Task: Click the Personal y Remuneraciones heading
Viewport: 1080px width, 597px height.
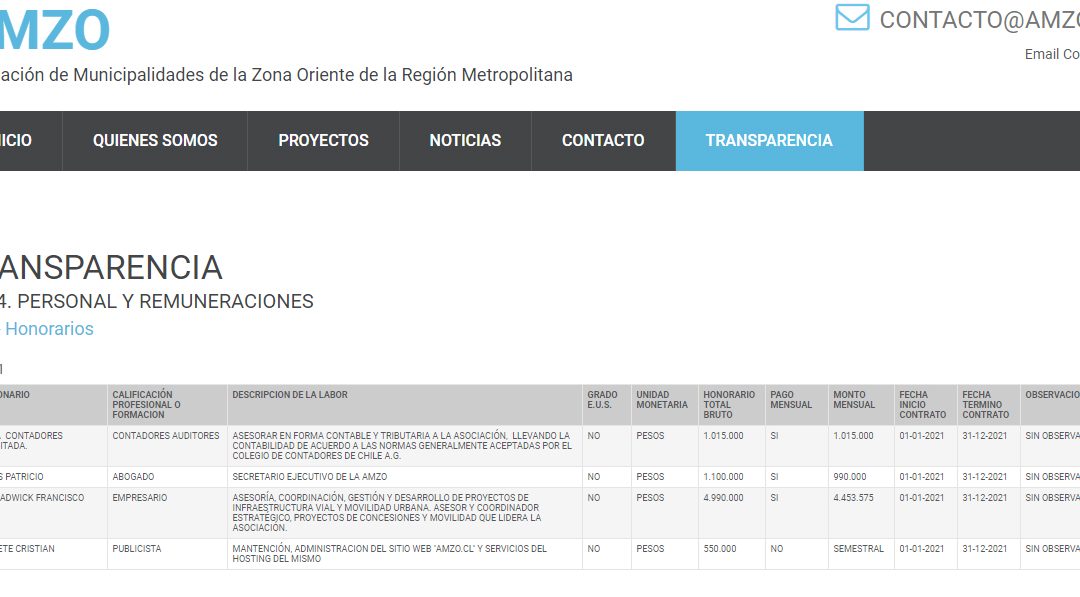Action: tap(157, 301)
